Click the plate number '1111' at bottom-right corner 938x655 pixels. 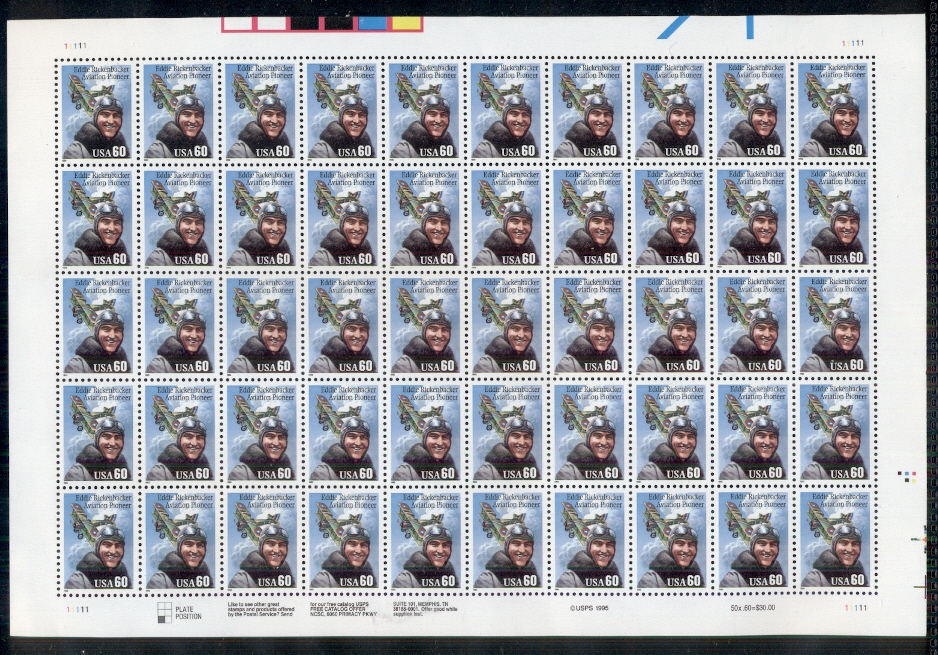854,608
